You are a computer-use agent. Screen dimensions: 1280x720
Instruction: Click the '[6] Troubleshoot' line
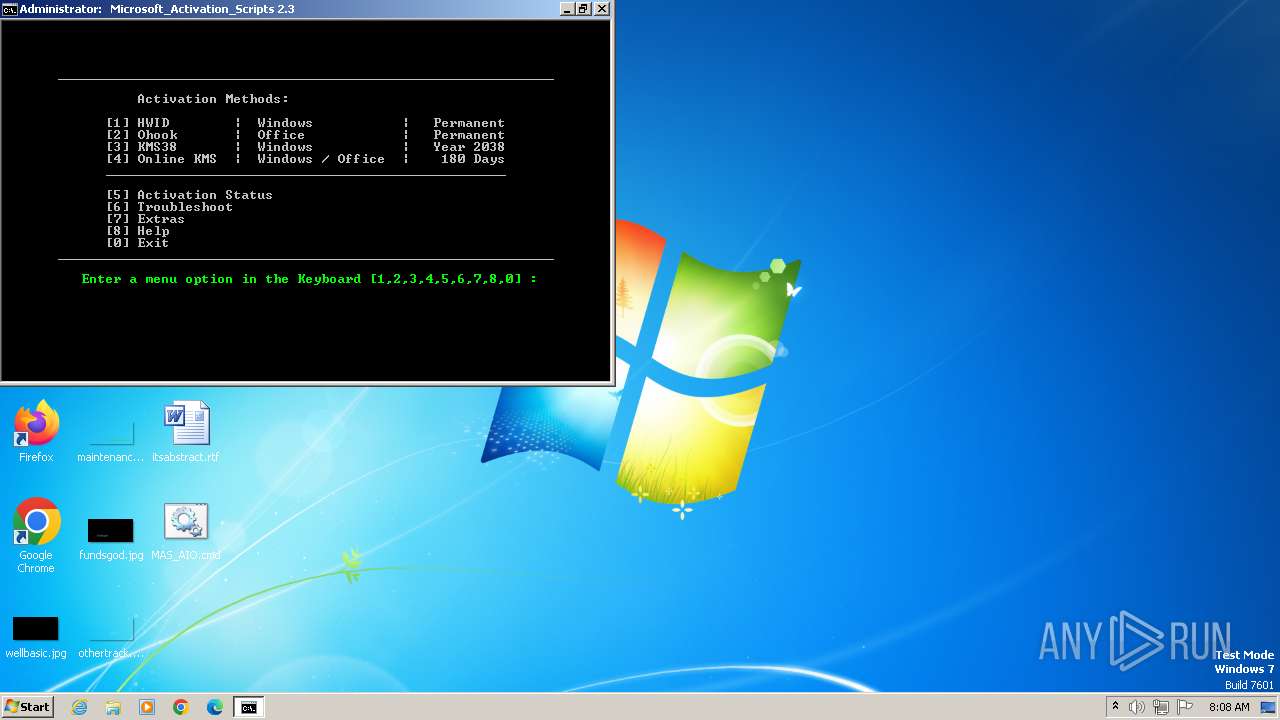point(169,207)
